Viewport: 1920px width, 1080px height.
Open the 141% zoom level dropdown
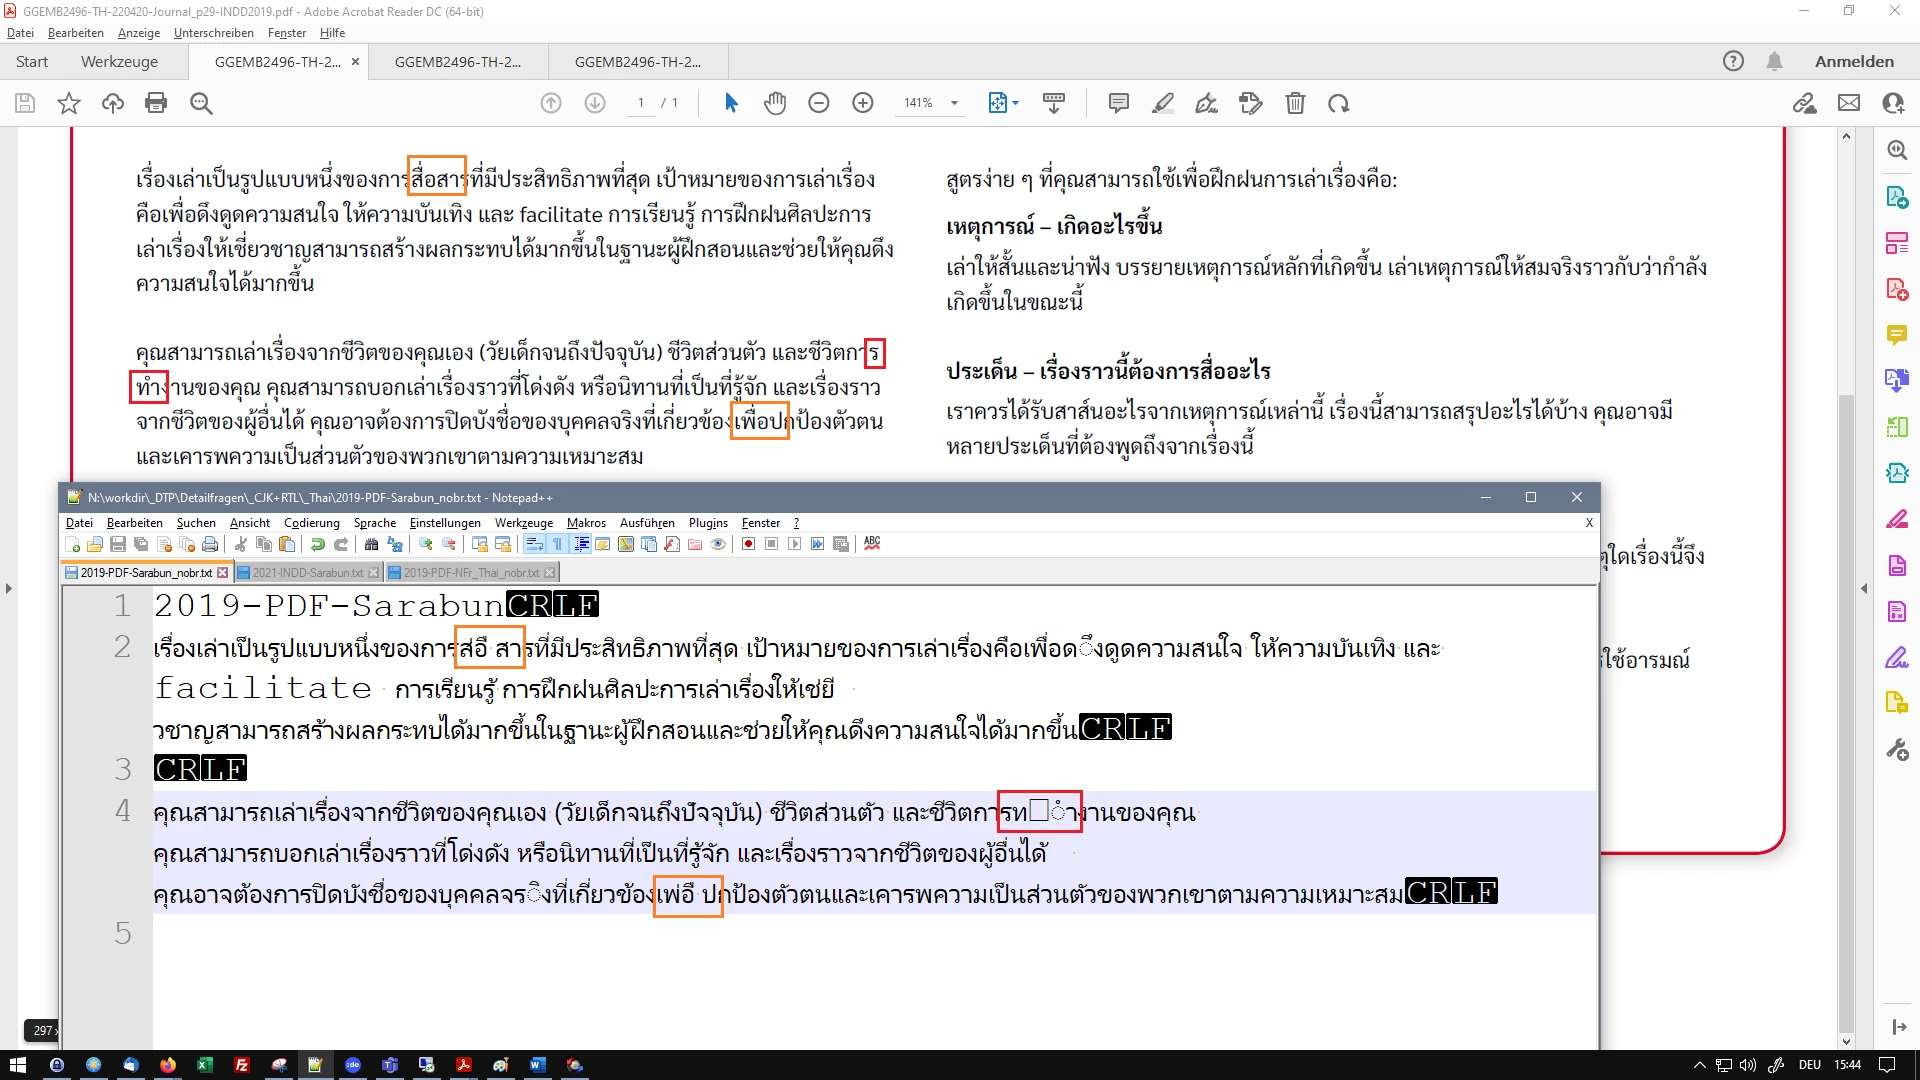point(954,103)
